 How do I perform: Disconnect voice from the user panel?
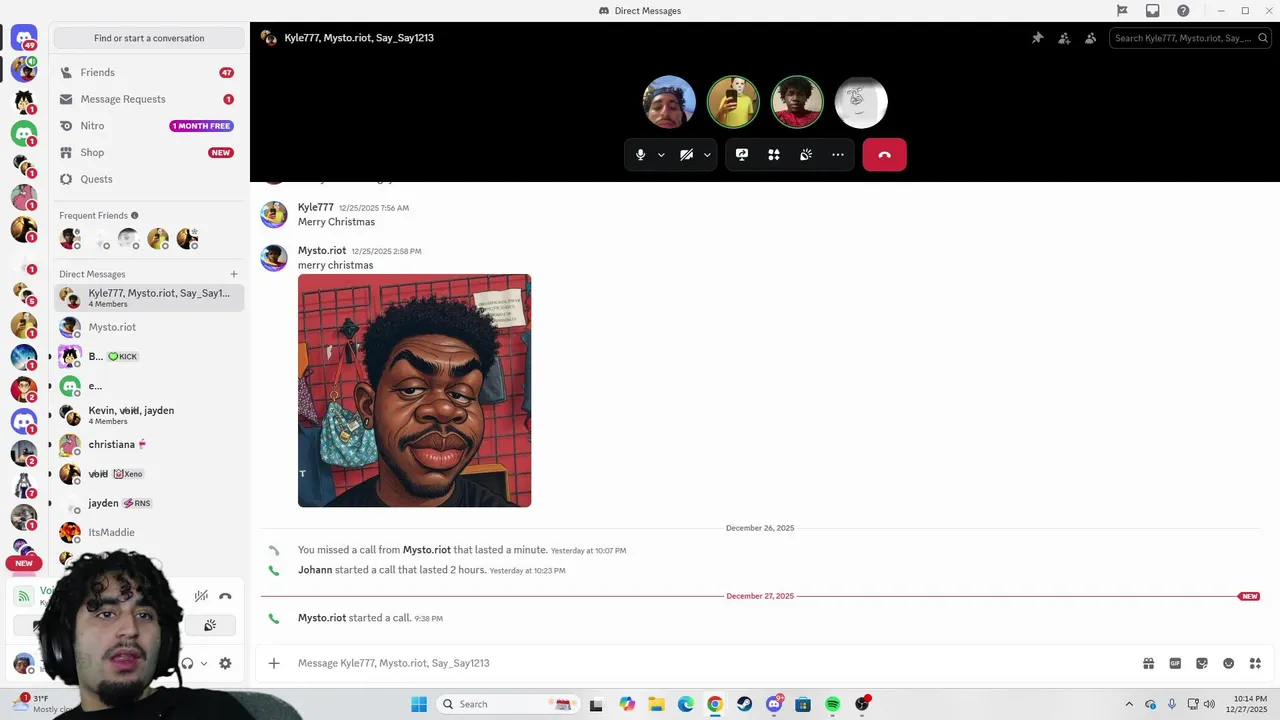(225, 596)
